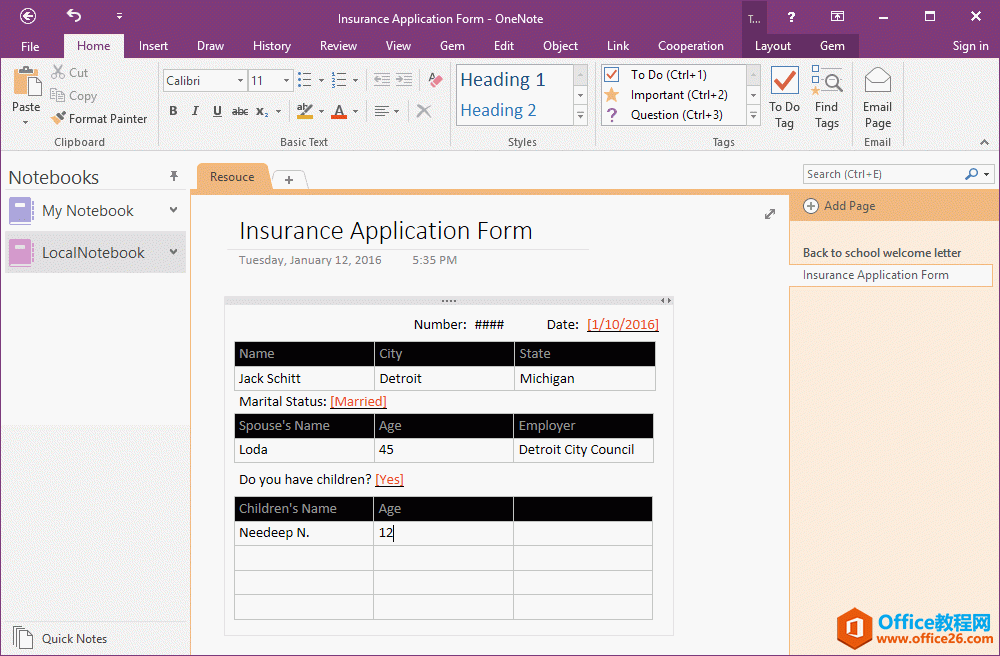
Task: Open the File menu
Action: (30, 46)
